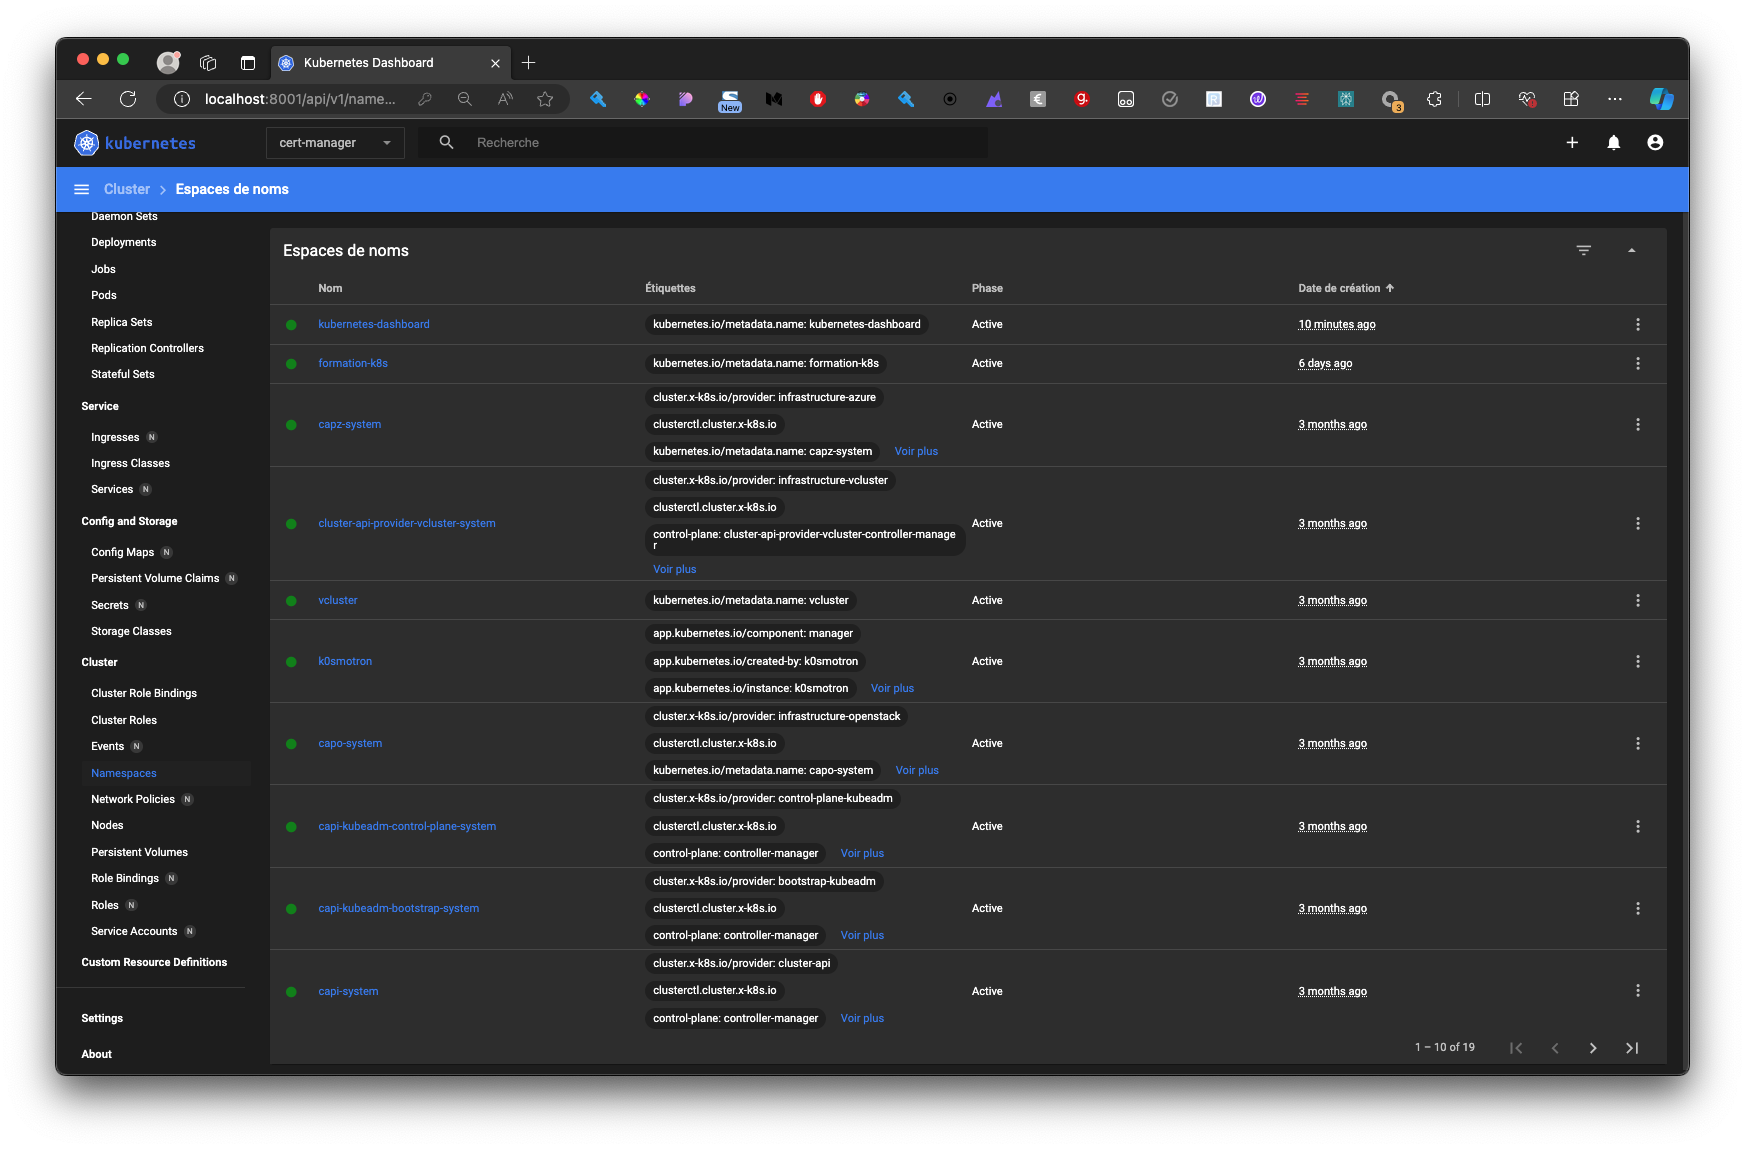The image size is (1745, 1149).
Task: Show more labels for k0smotron
Action: click(x=892, y=688)
